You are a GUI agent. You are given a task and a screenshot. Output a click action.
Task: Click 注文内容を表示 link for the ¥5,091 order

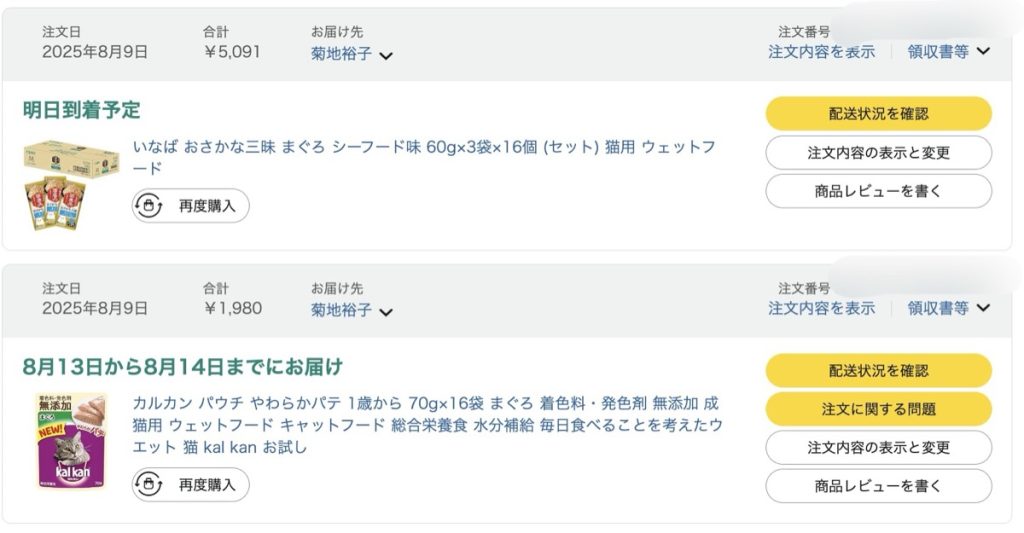pos(821,52)
